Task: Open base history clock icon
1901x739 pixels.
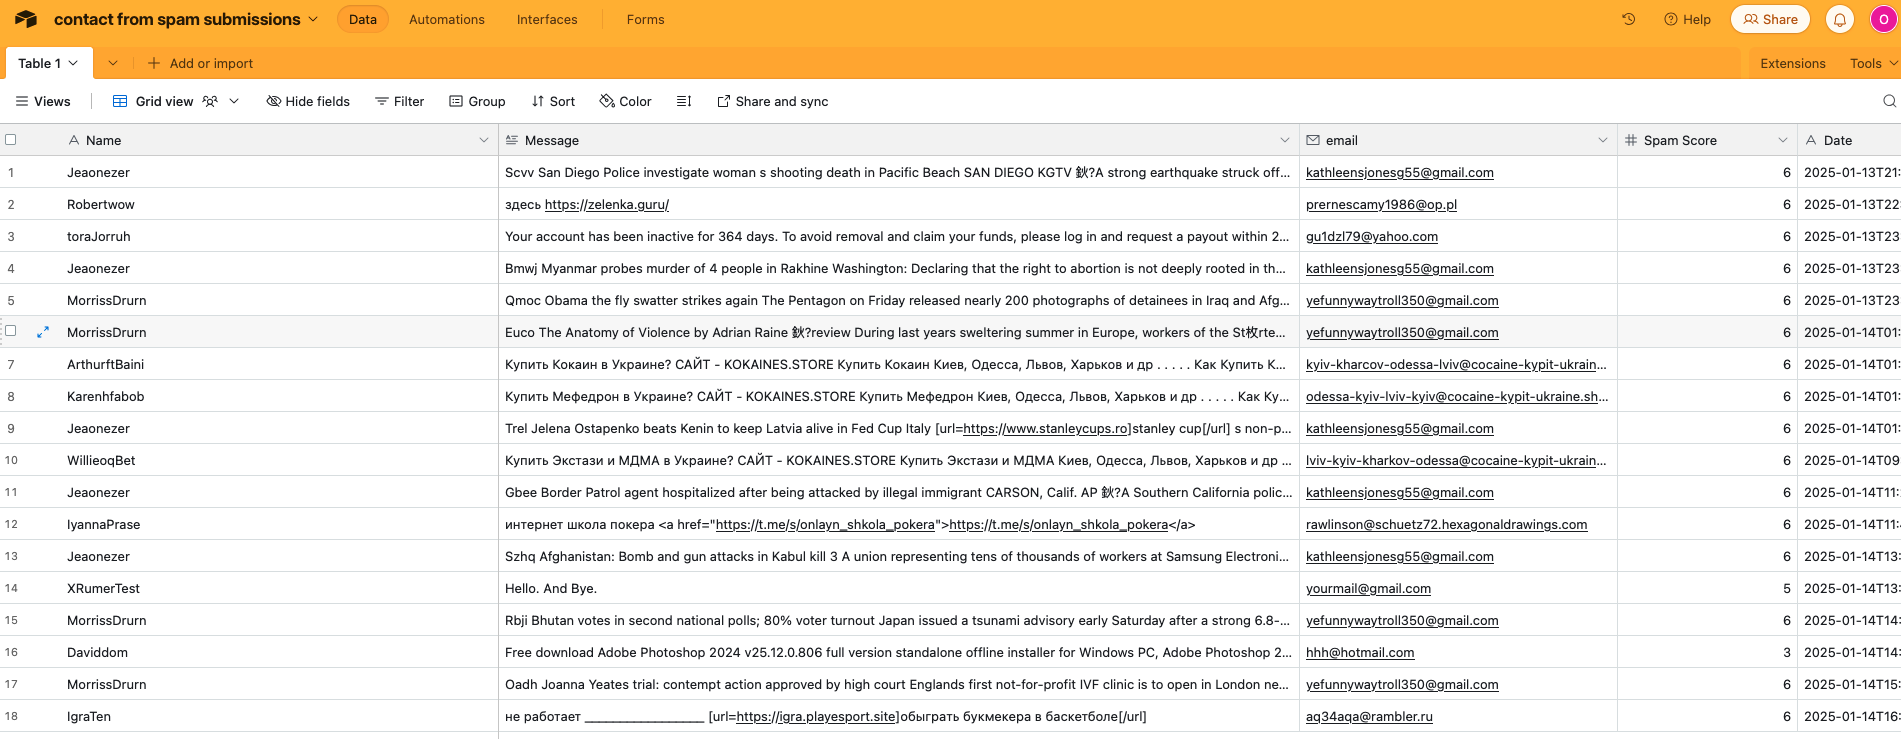Action: point(1628,19)
